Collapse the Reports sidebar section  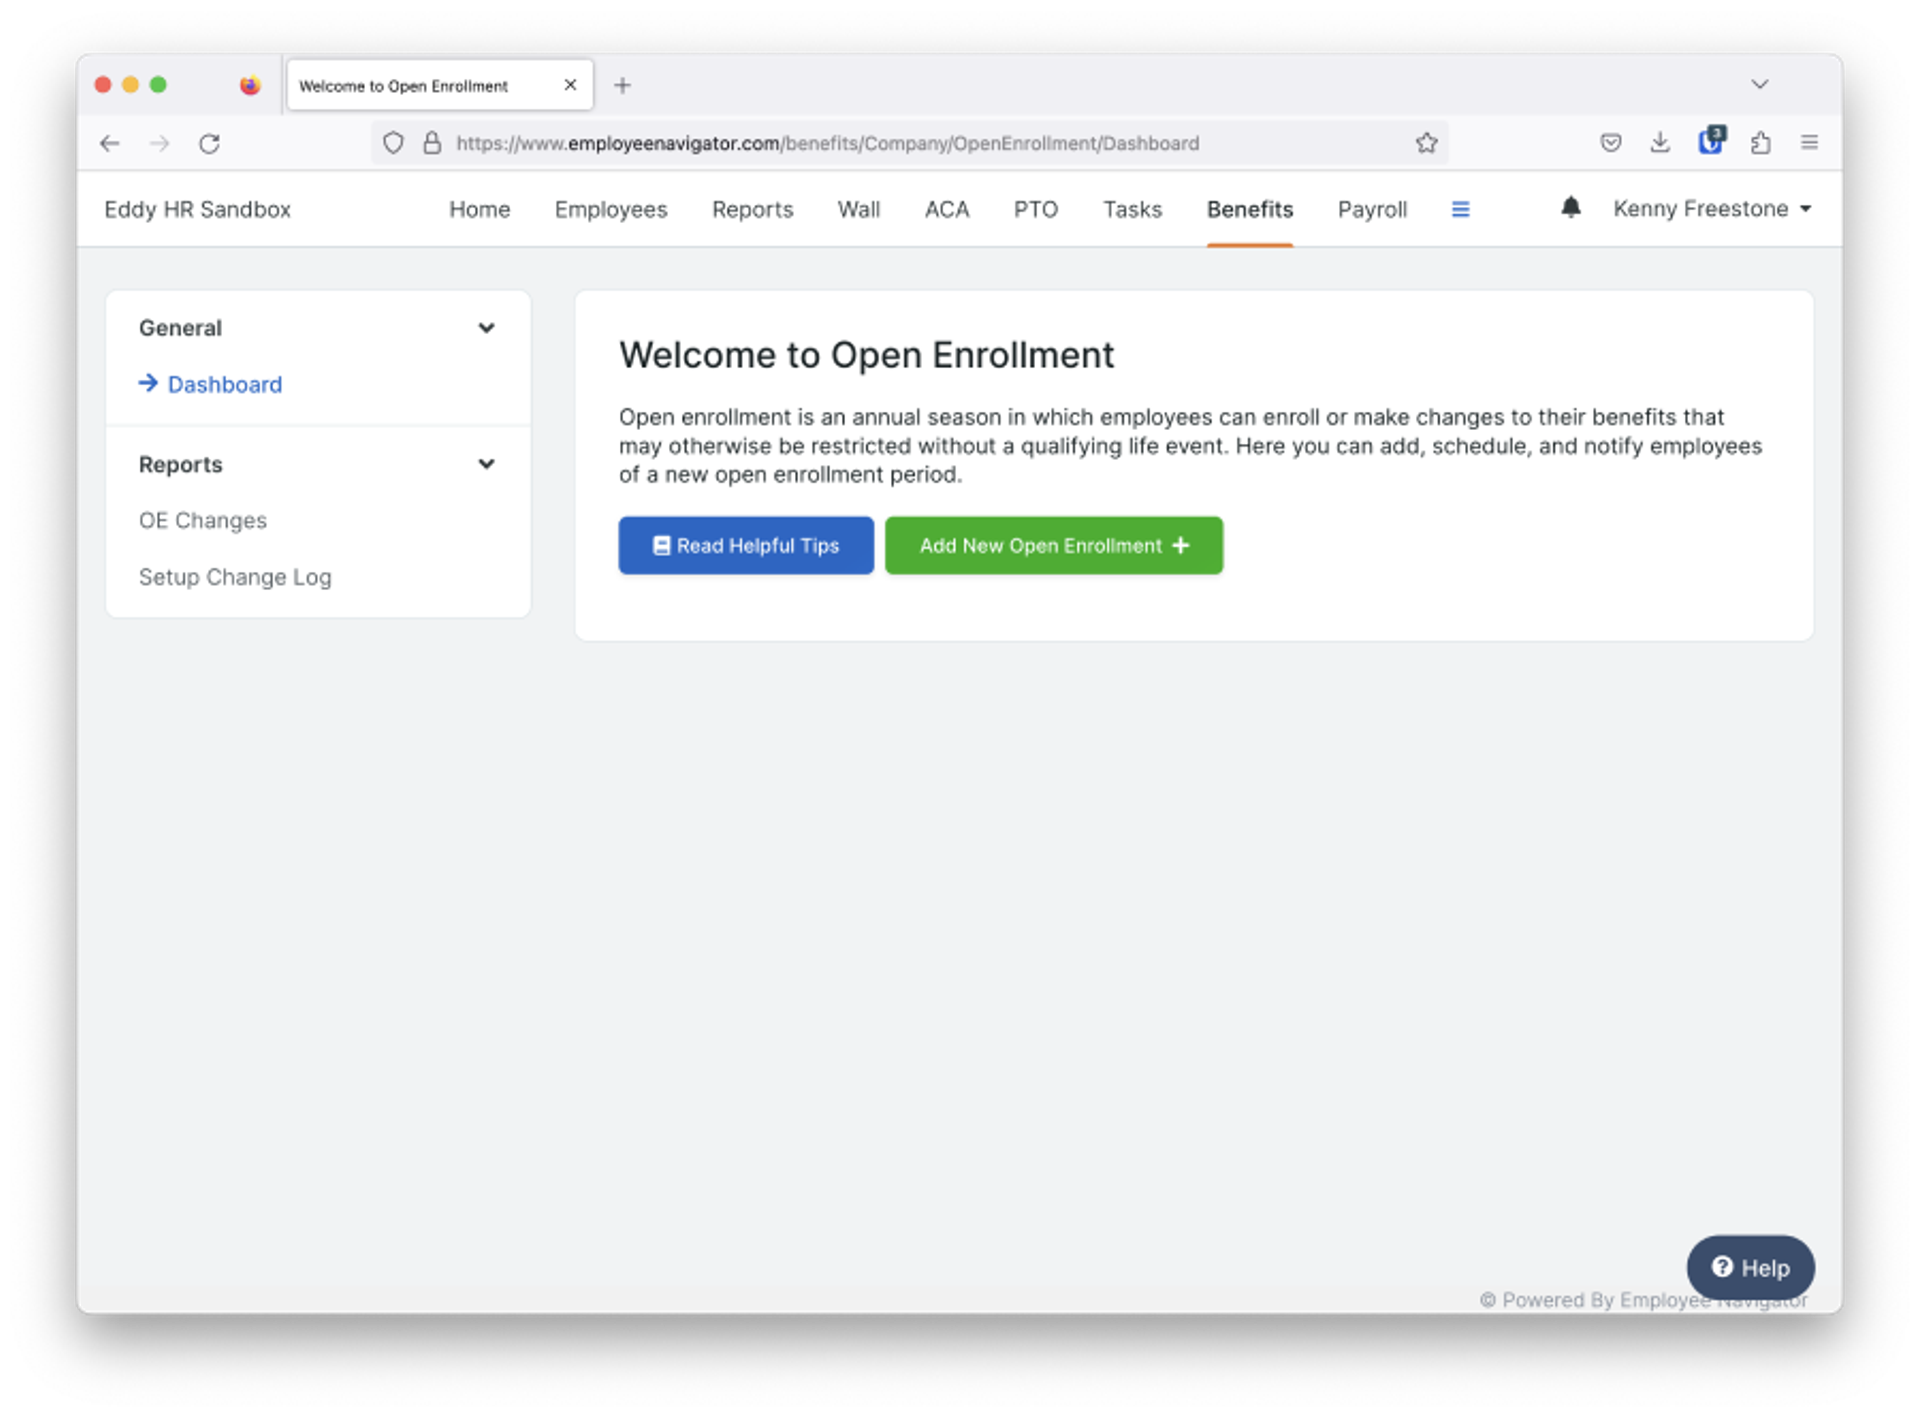point(486,464)
